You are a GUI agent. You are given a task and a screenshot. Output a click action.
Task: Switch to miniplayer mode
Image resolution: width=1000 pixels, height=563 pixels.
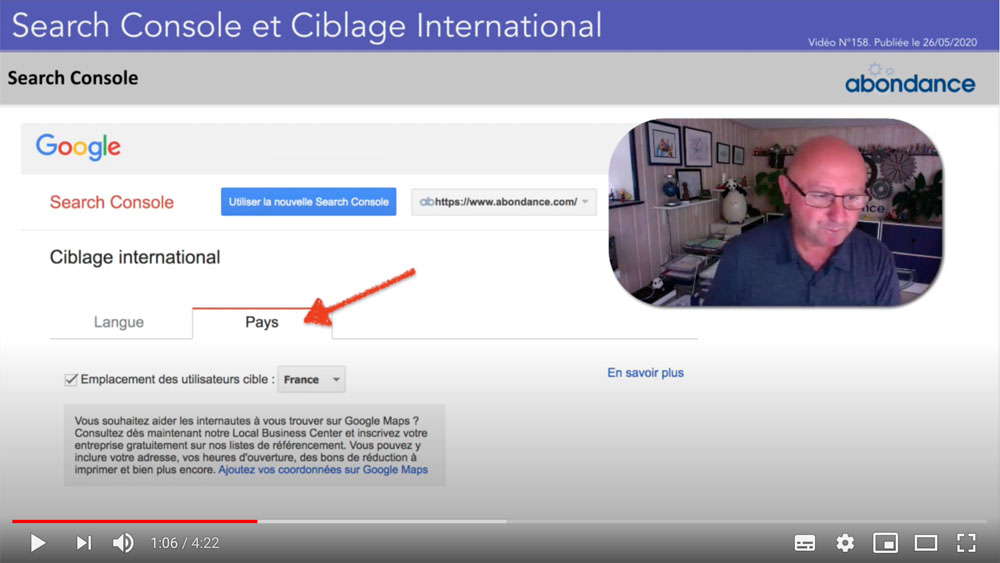click(x=886, y=543)
